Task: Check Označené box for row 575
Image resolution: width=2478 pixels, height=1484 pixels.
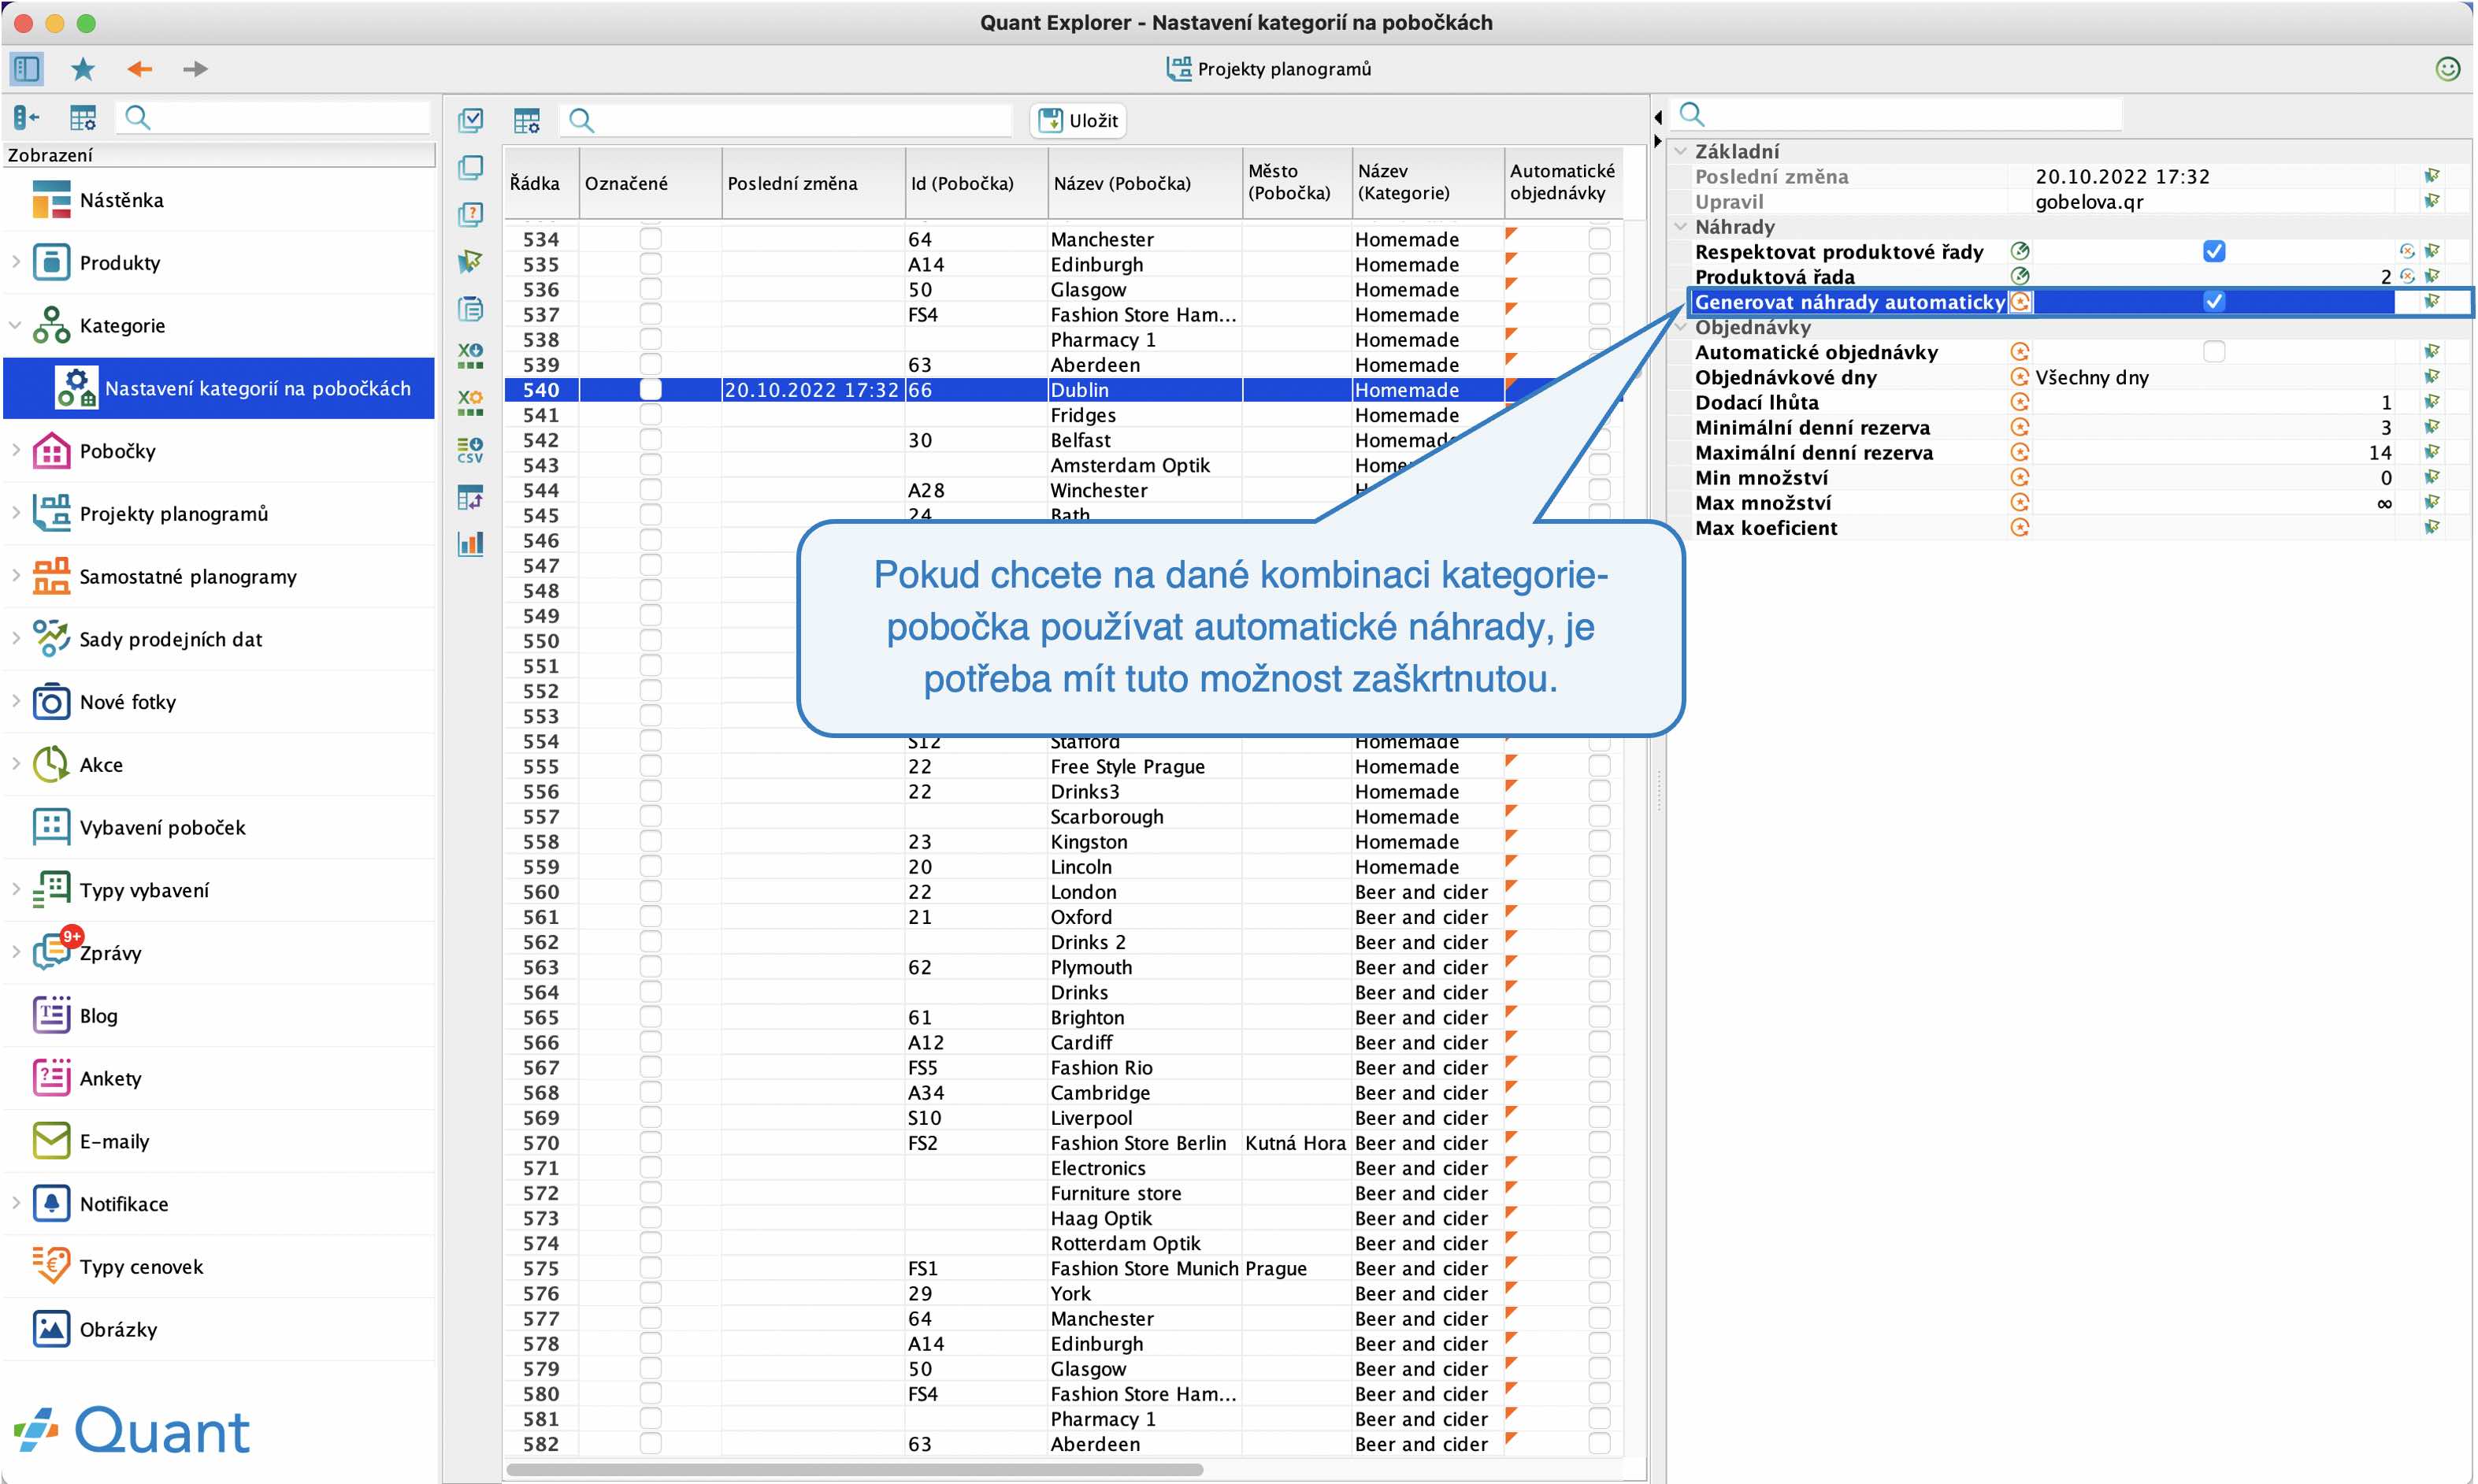Action: coord(650,1268)
